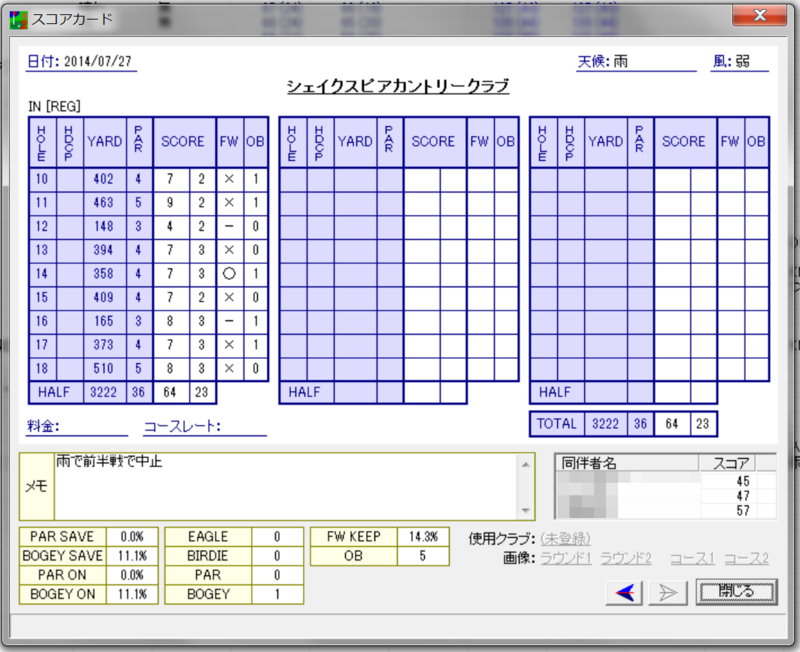Screen dimensions: 800x652
Task: Open the コース2 image link
Action: tap(746, 559)
